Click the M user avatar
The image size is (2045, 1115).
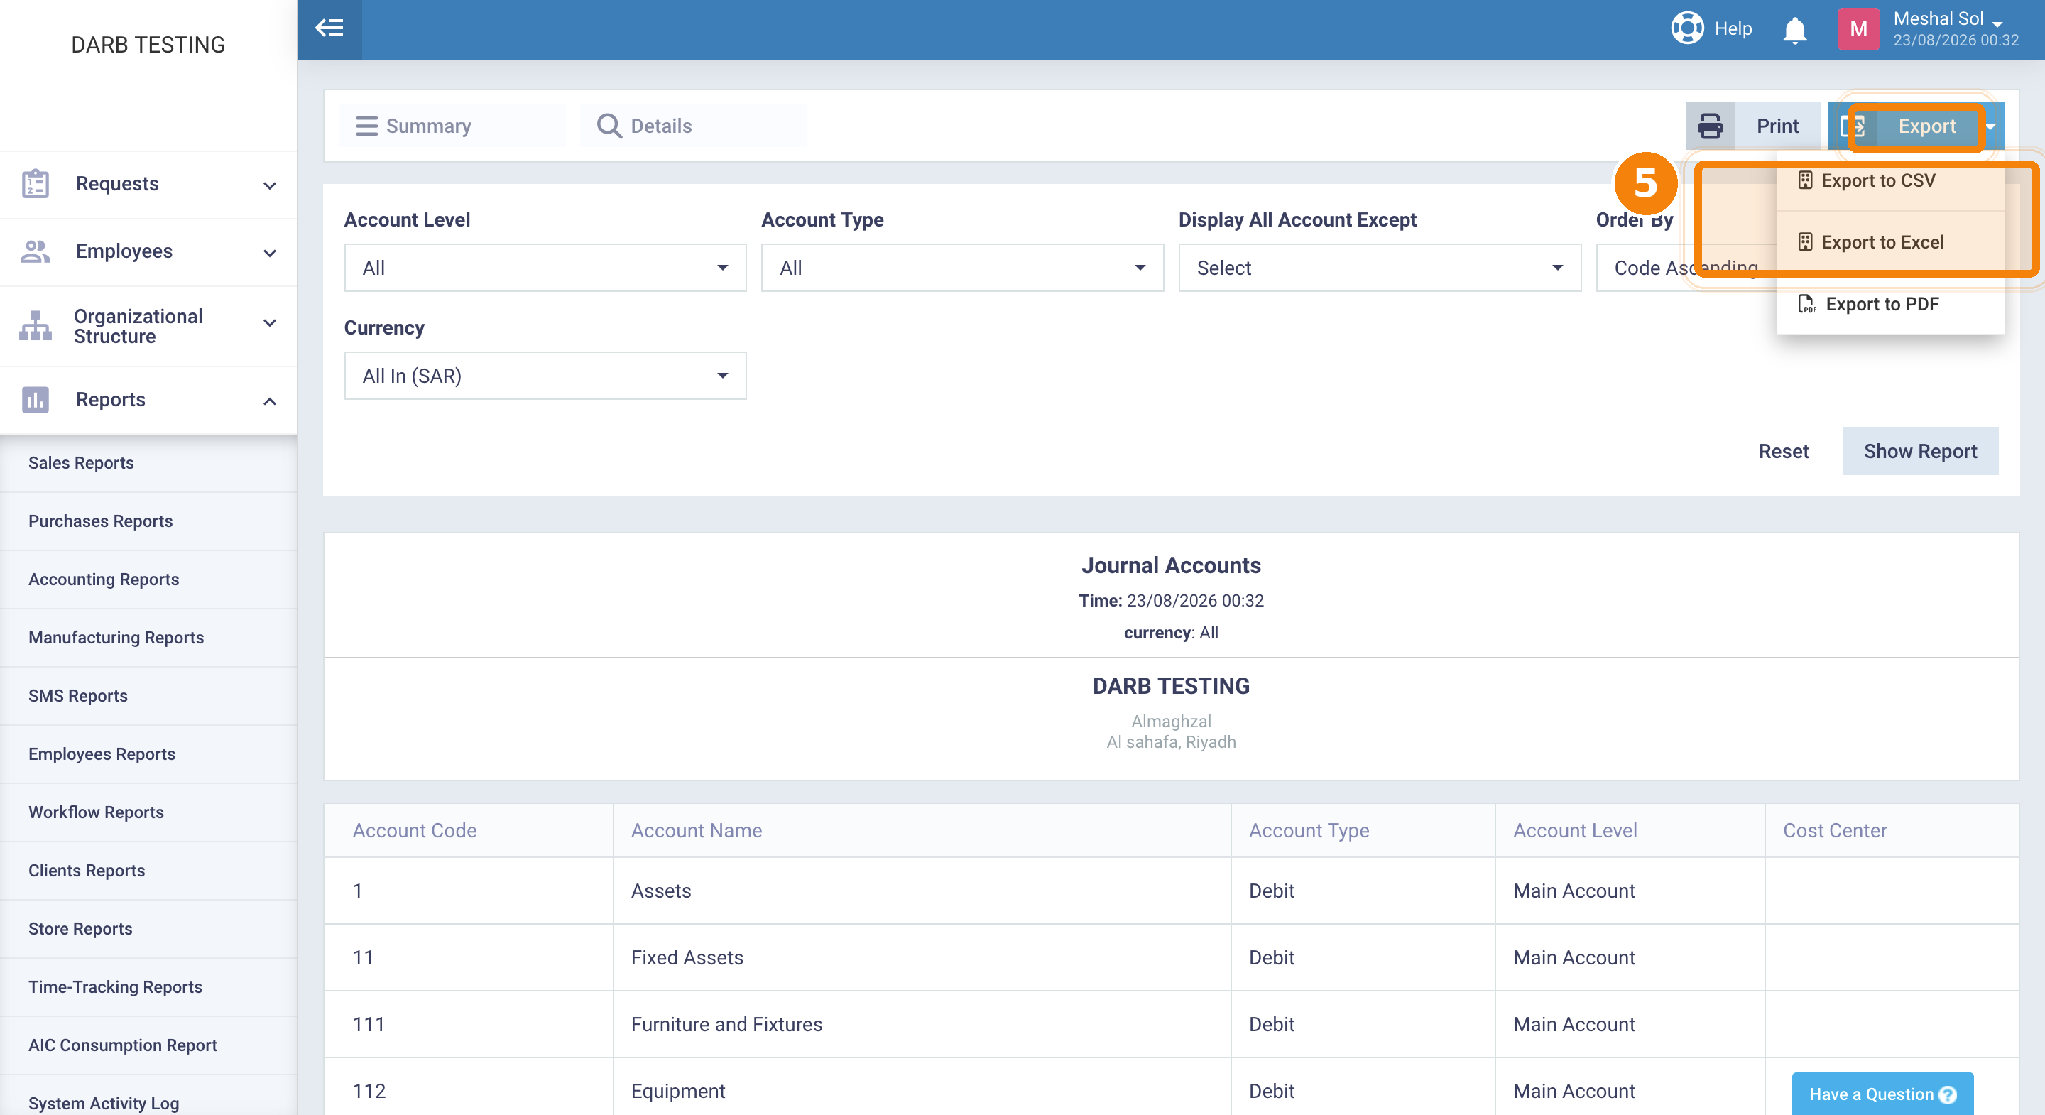click(1858, 29)
